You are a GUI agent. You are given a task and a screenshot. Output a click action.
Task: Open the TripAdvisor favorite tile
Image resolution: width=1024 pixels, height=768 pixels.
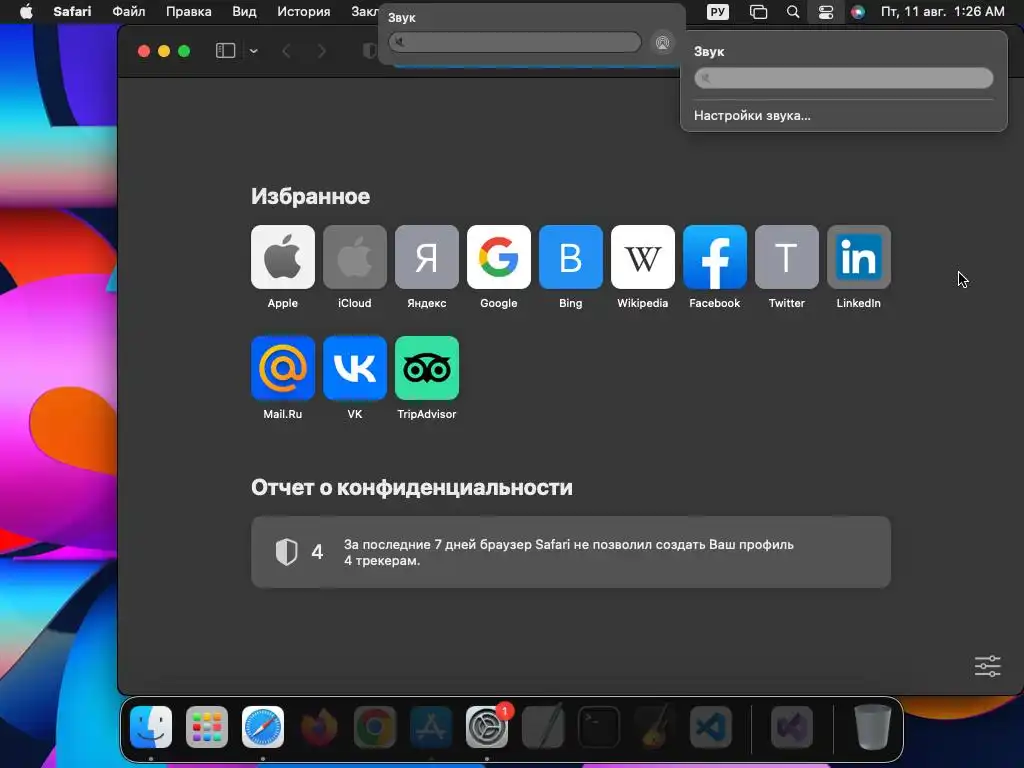(426, 368)
